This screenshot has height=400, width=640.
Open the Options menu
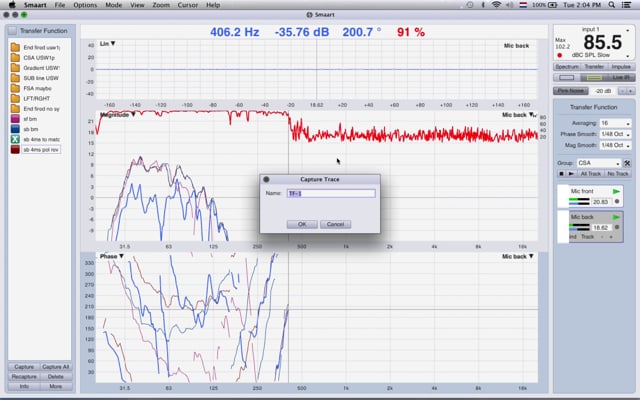85,5
